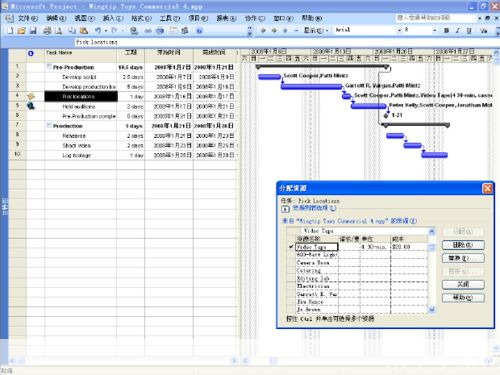
Task: Select the 1-21 milestone diamond in Gantt
Action: (x=386, y=115)
